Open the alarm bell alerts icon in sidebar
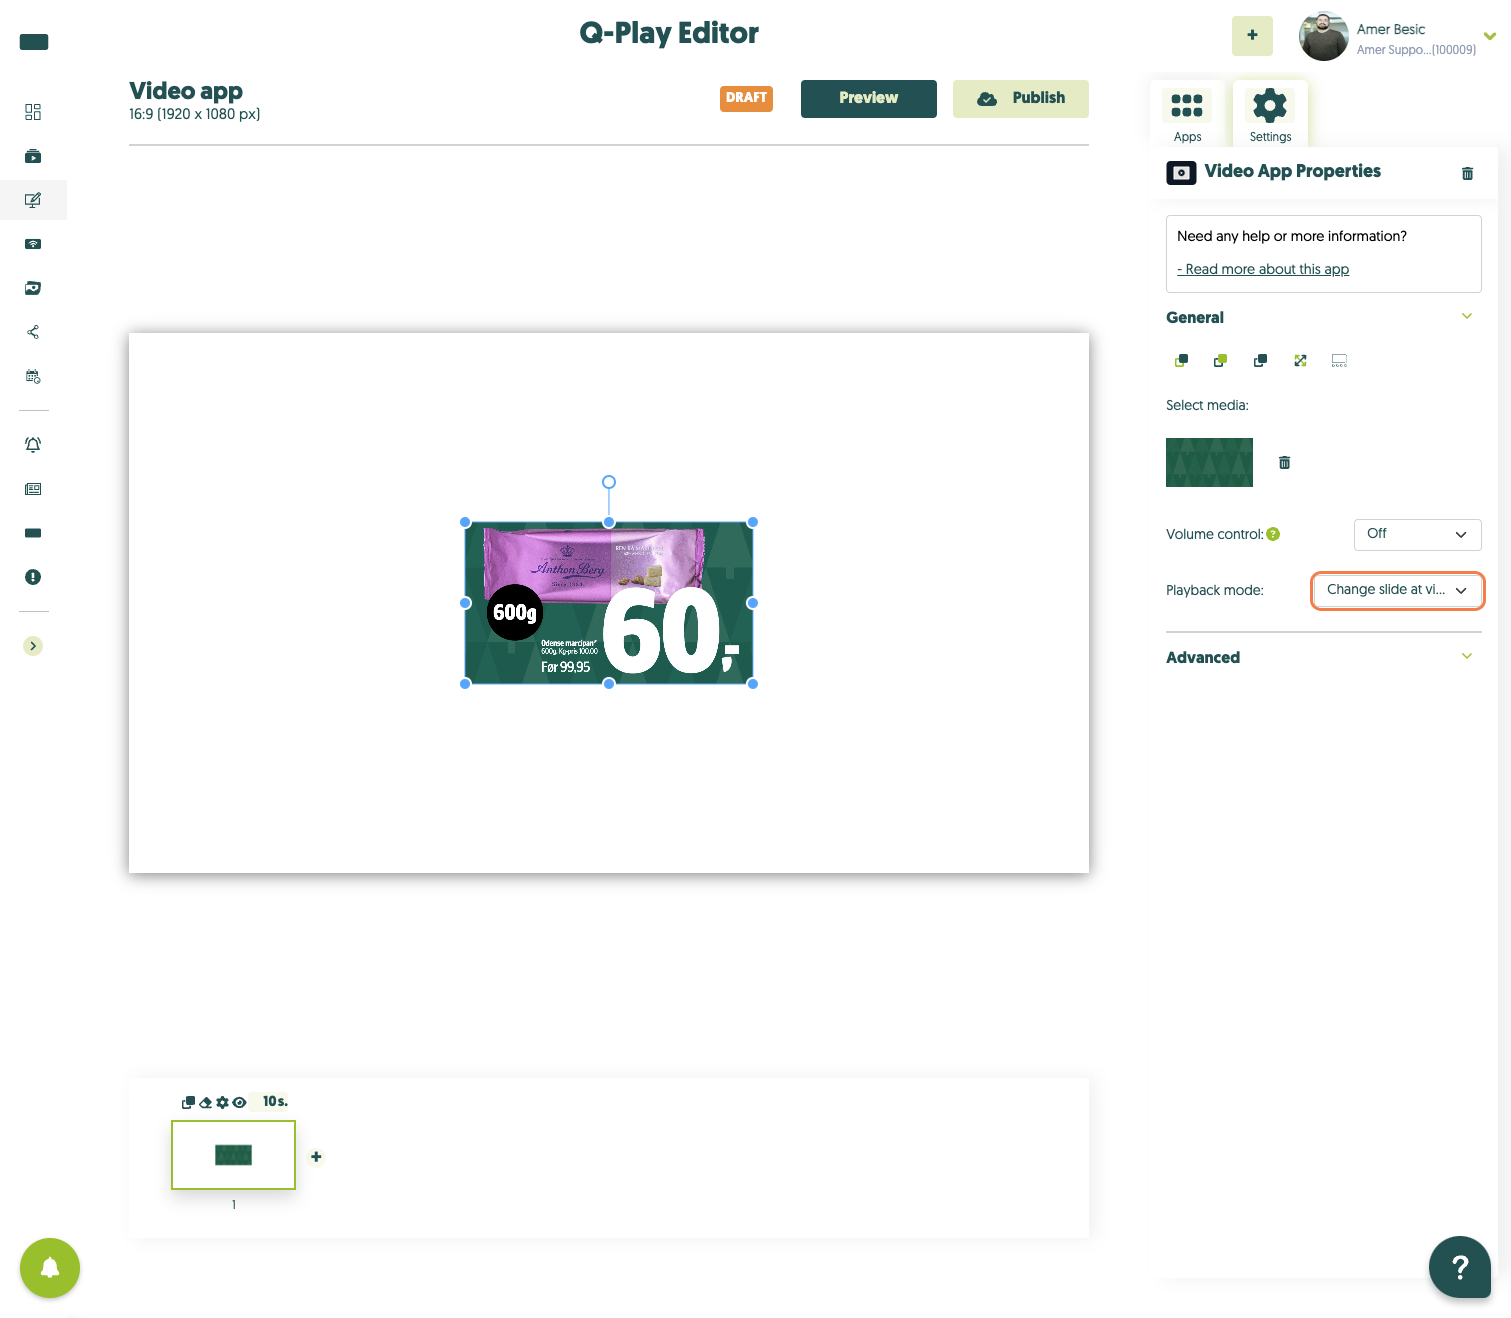Screen dimensions: 1511x1318 (33, 445)
